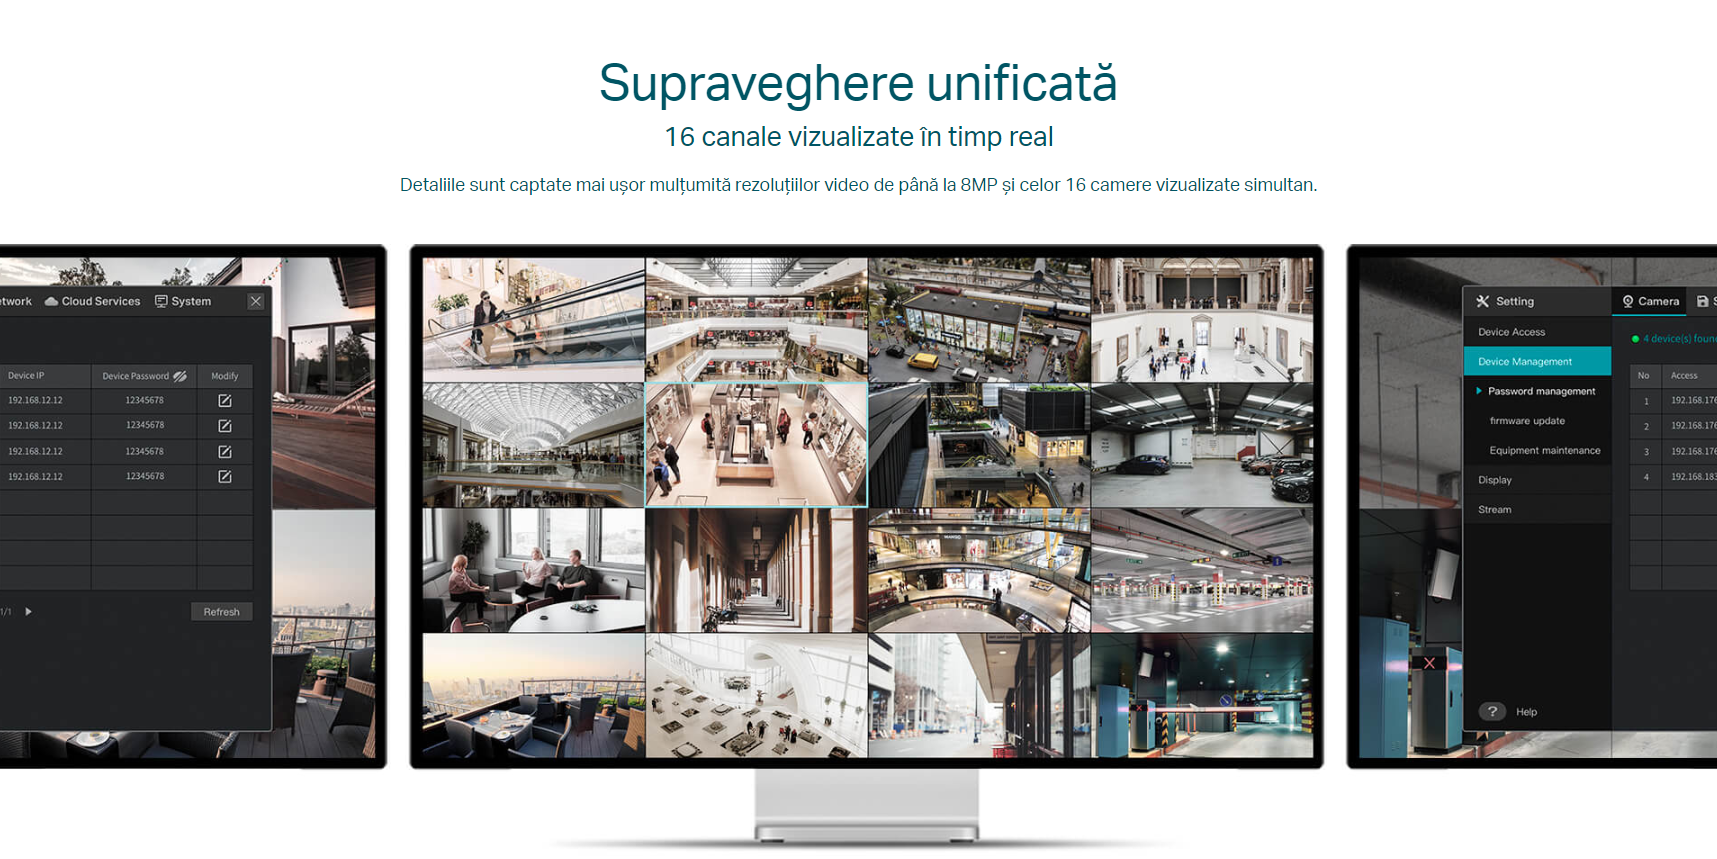Open Display settings item
This screenshot has height=859, width=1717.
(1537, 480)
